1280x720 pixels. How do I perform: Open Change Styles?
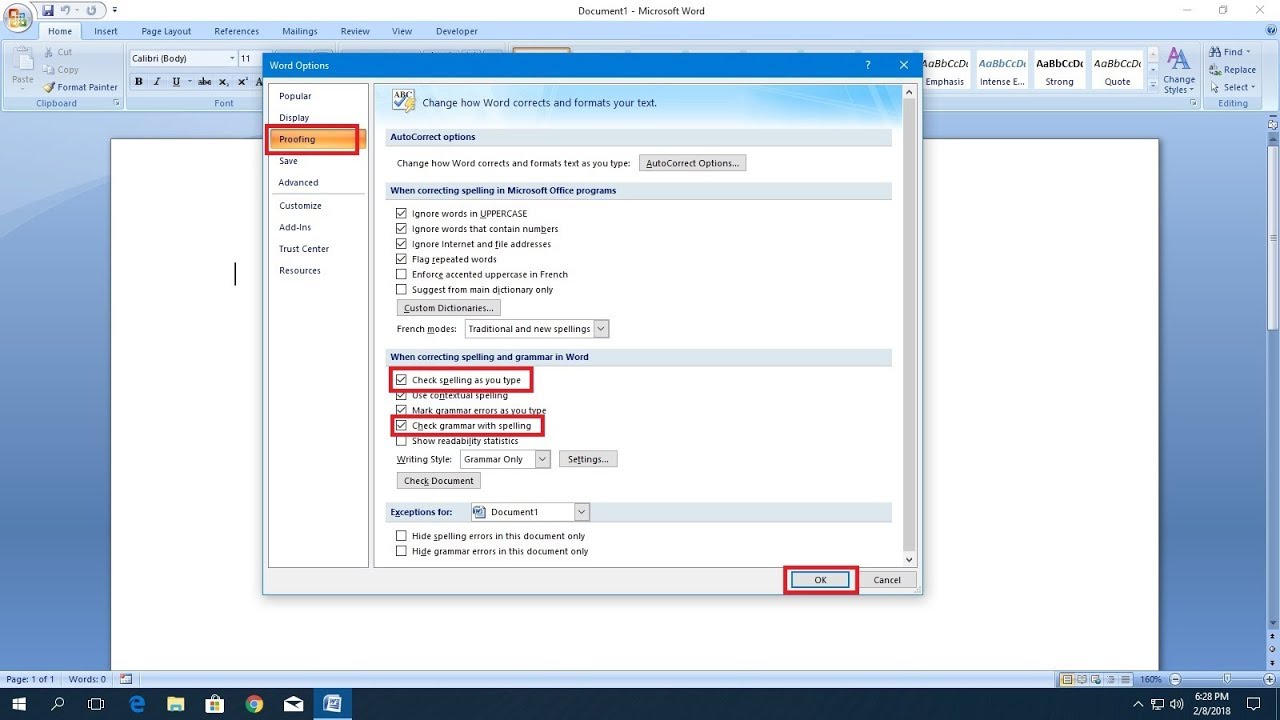click(x=1179, y=70)
